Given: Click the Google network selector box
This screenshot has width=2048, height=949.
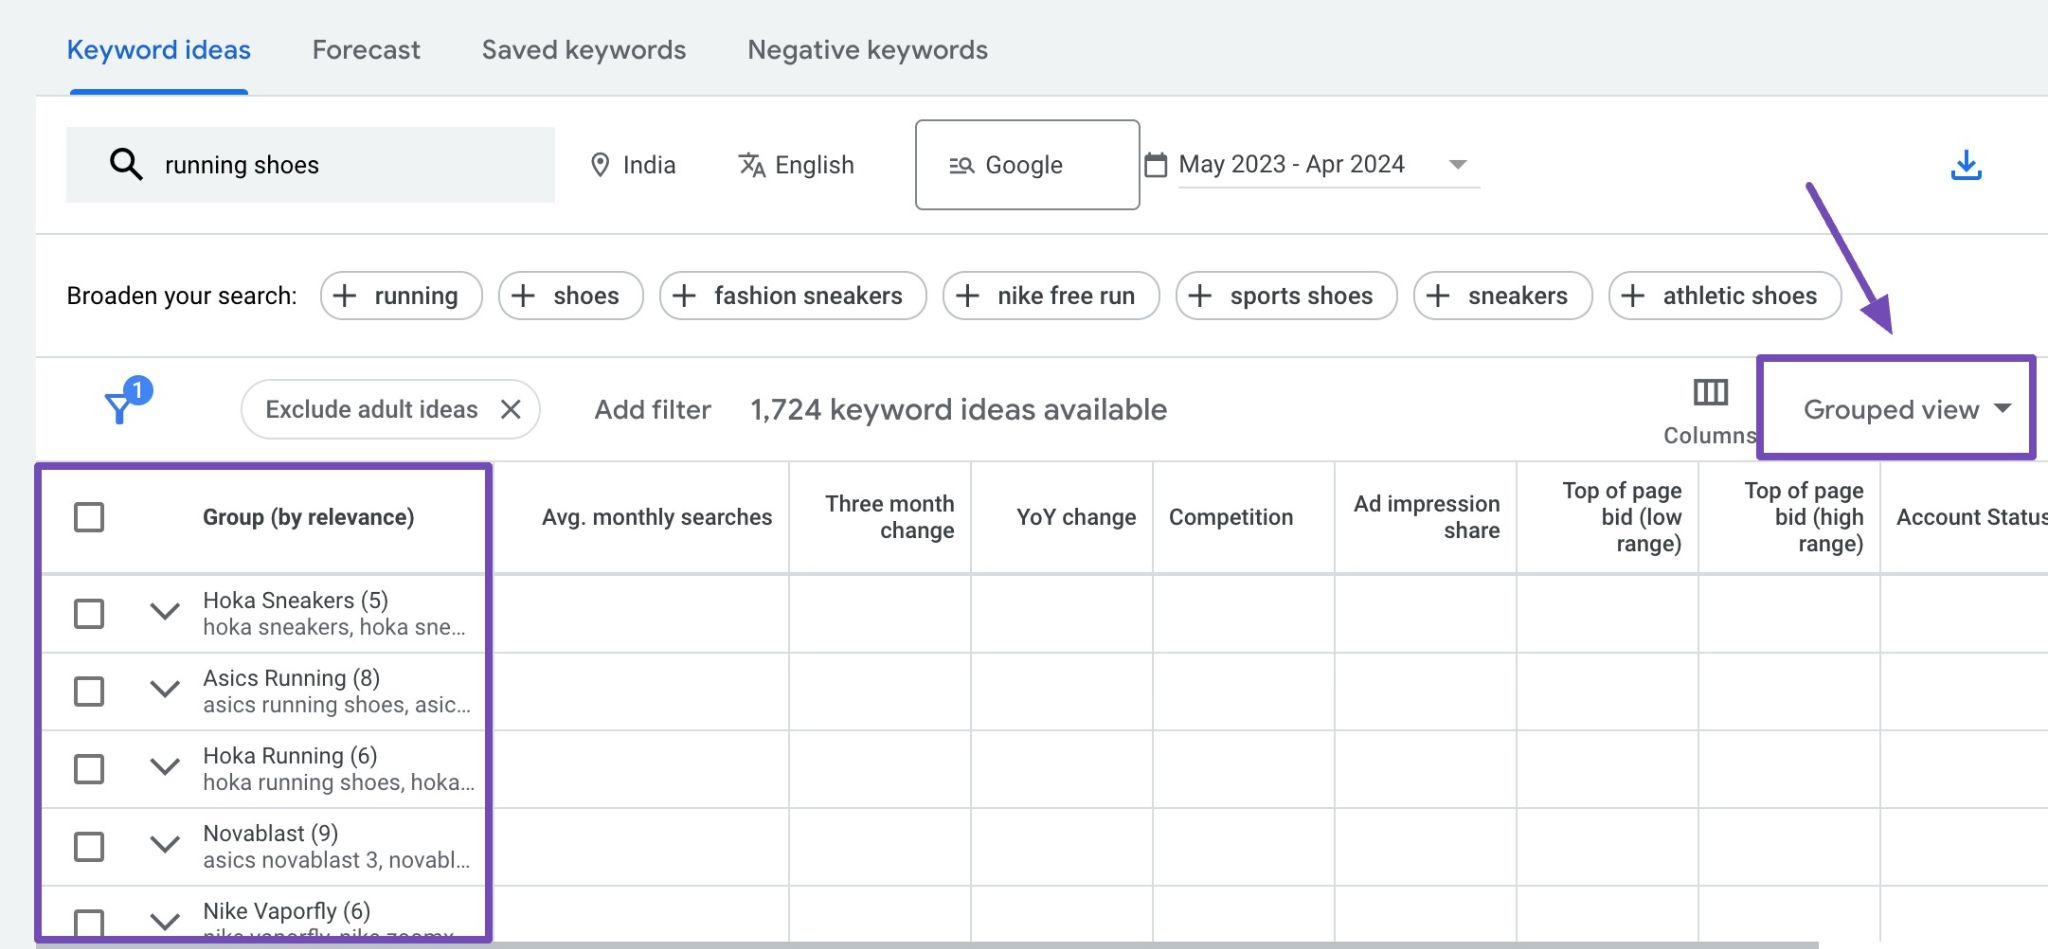Looking at the screenshot, I should coord(1027,165).
